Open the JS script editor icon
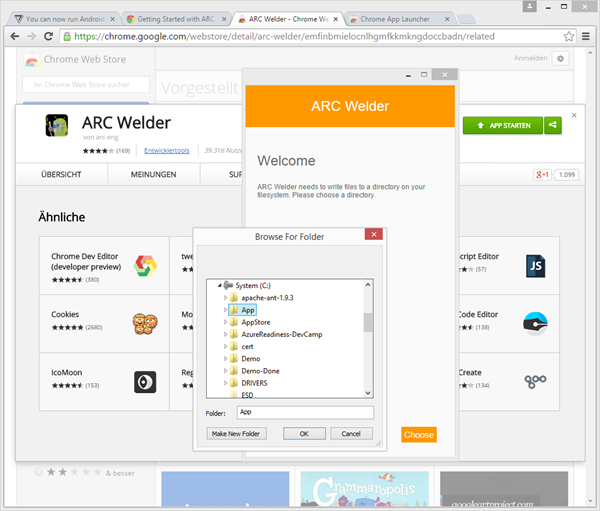This screenshot has width=600, height=511. pyautogui.click(x=535, y=266)
